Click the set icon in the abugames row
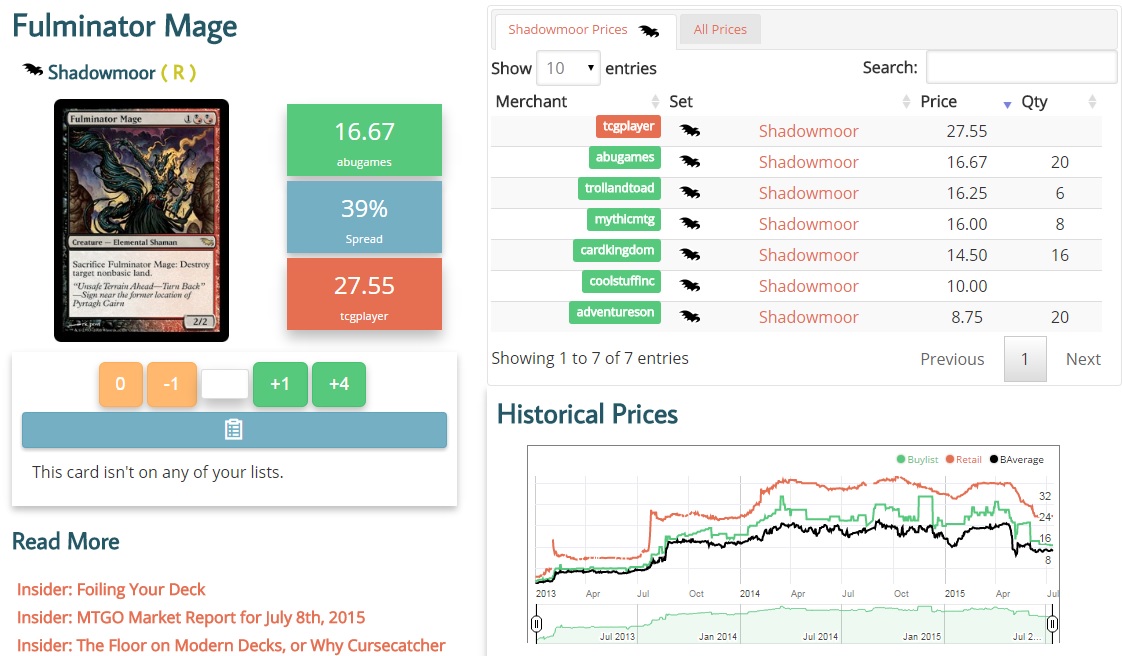 coord(690,161)
